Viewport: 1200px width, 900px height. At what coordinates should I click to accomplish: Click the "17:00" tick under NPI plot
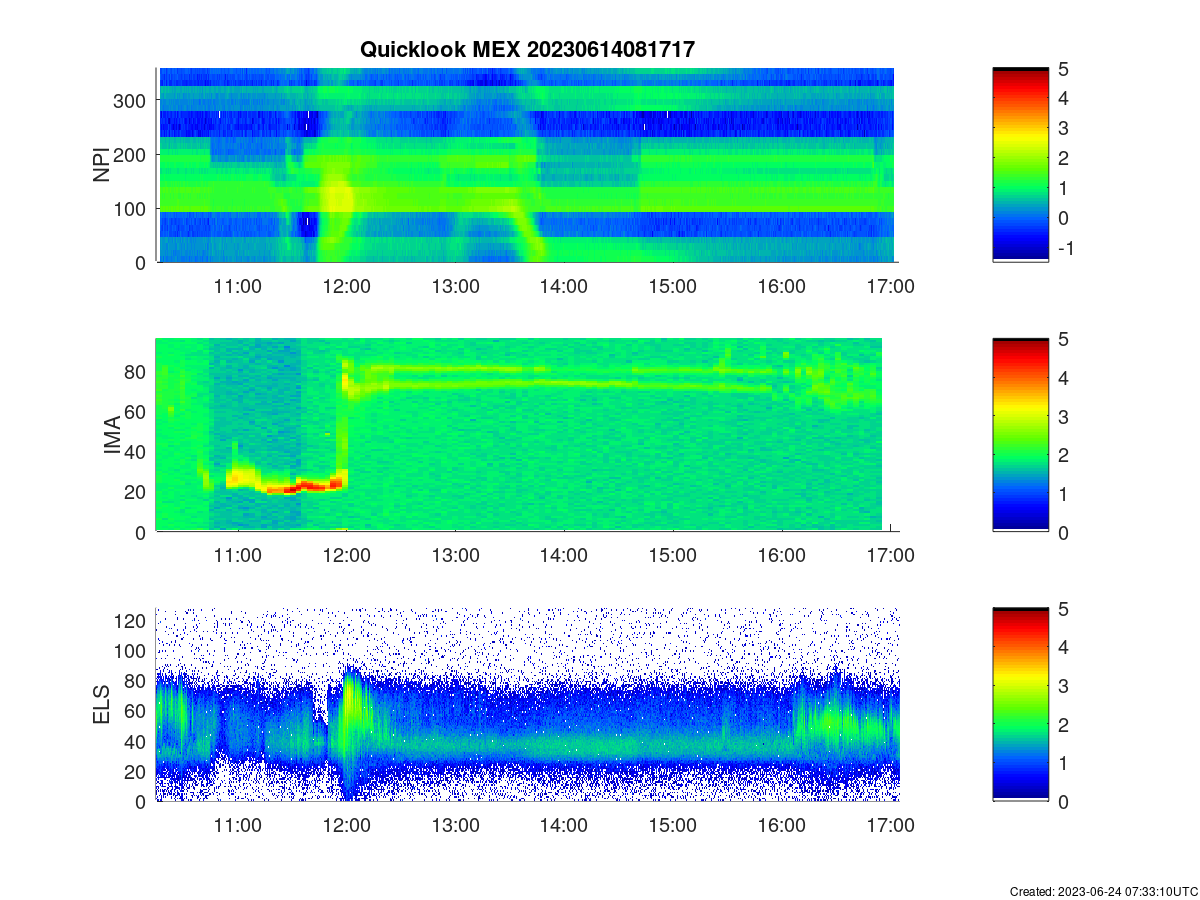(x=891, y=286)
